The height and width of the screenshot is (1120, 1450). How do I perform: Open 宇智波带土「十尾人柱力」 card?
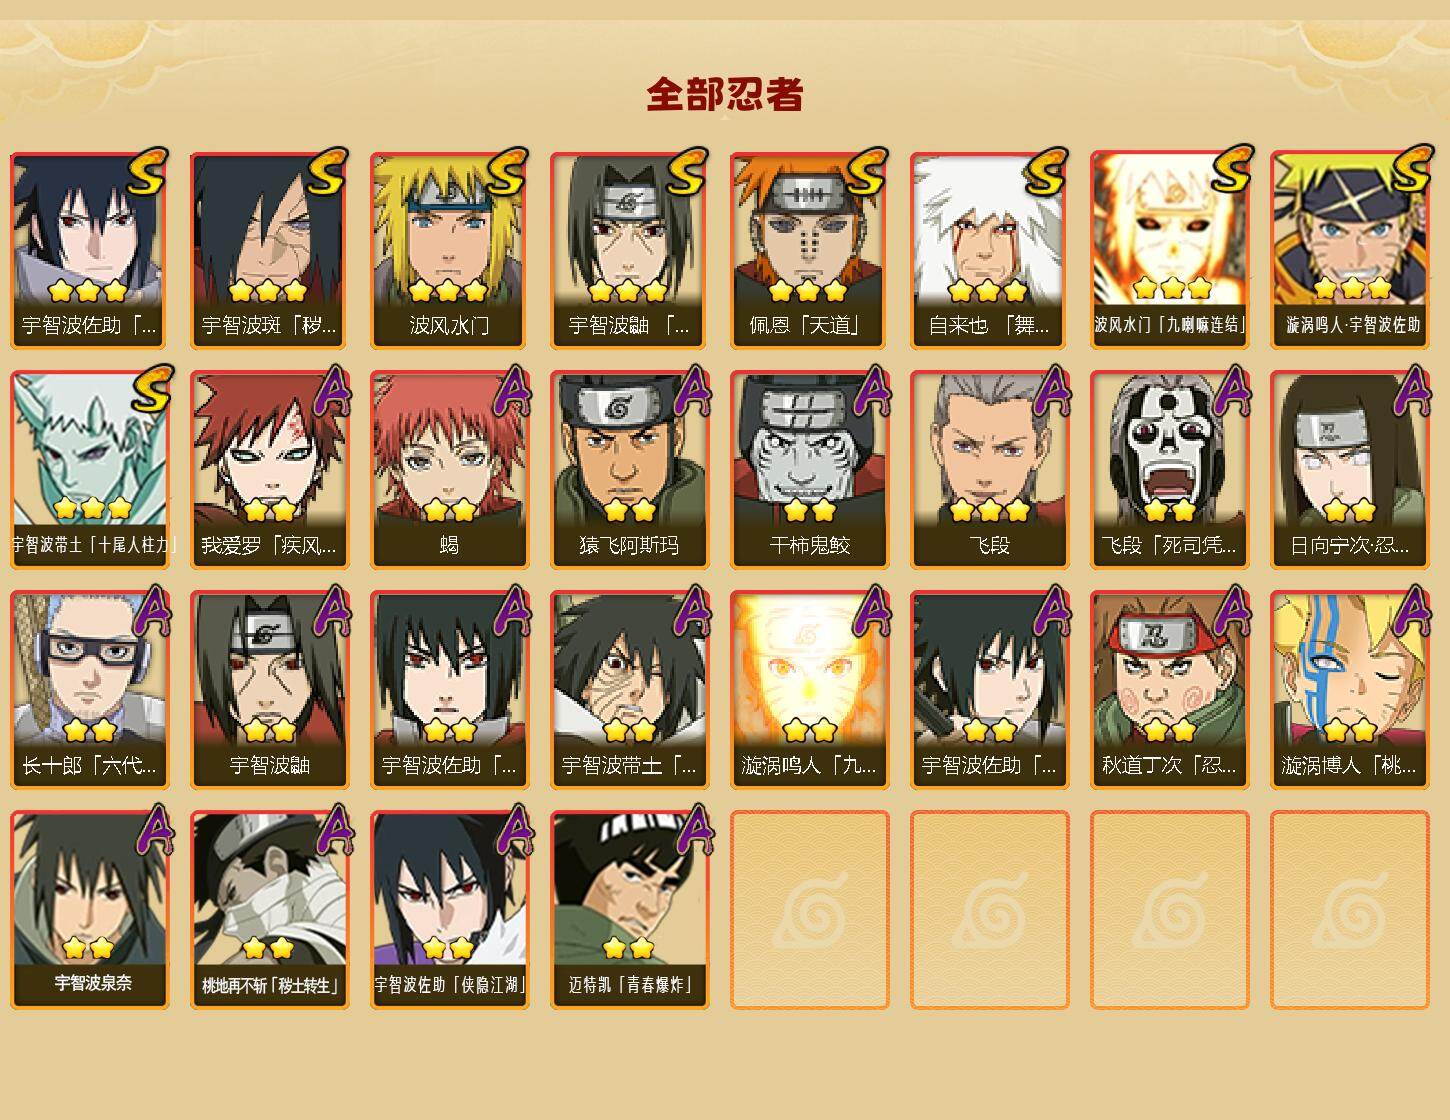coord(89,470)
